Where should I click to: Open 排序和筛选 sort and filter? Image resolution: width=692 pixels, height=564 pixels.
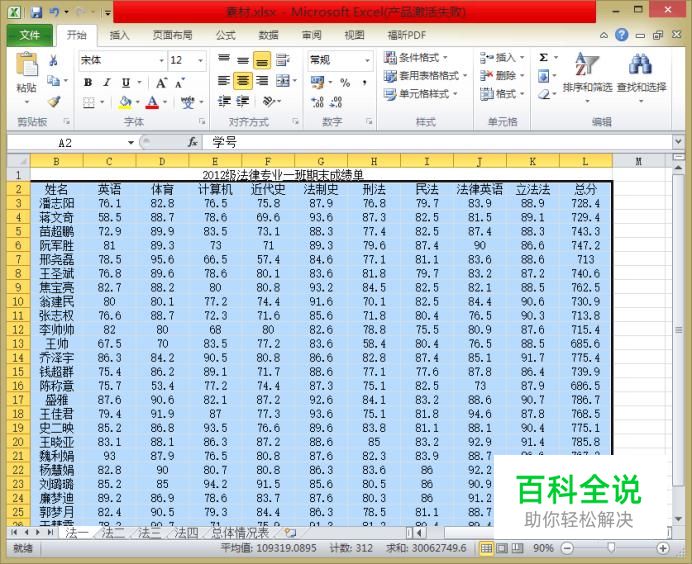(587, 77)
